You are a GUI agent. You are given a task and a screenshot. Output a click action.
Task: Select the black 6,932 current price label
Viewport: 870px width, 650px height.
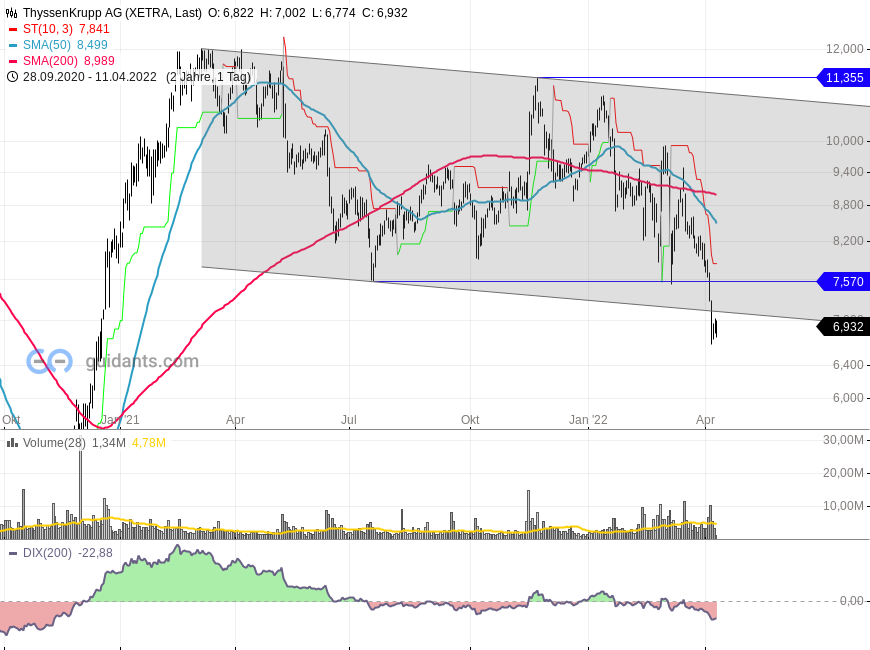(844, 327)
